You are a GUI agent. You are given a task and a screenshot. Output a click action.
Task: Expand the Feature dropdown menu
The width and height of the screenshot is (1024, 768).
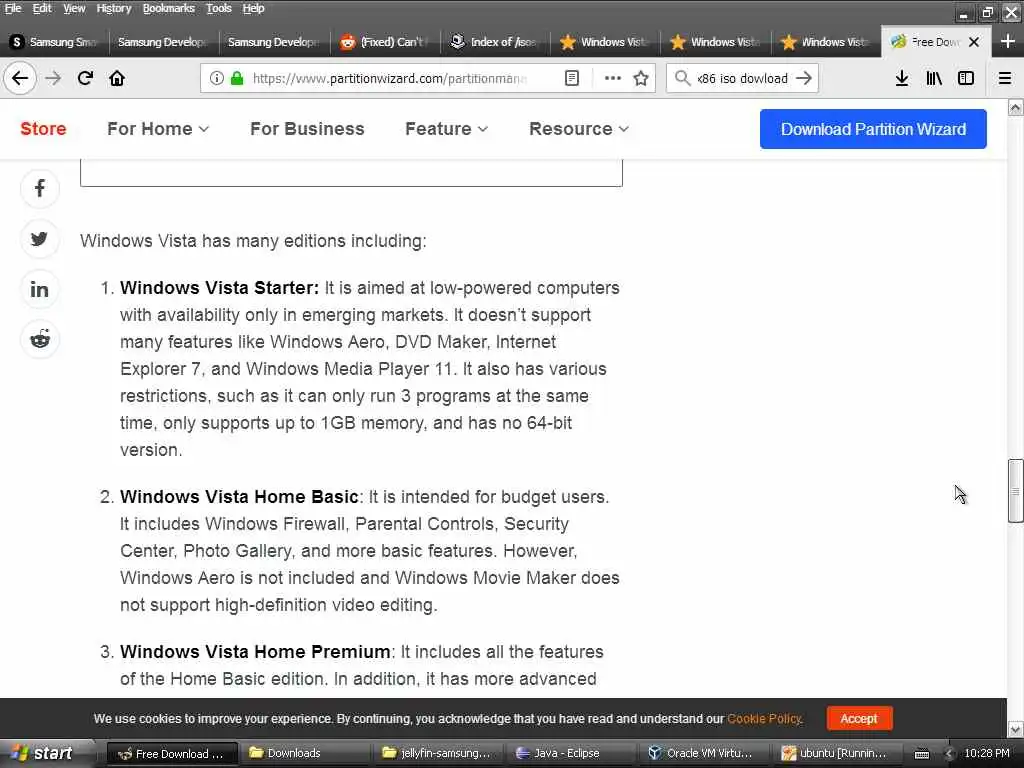coord(447,129)
